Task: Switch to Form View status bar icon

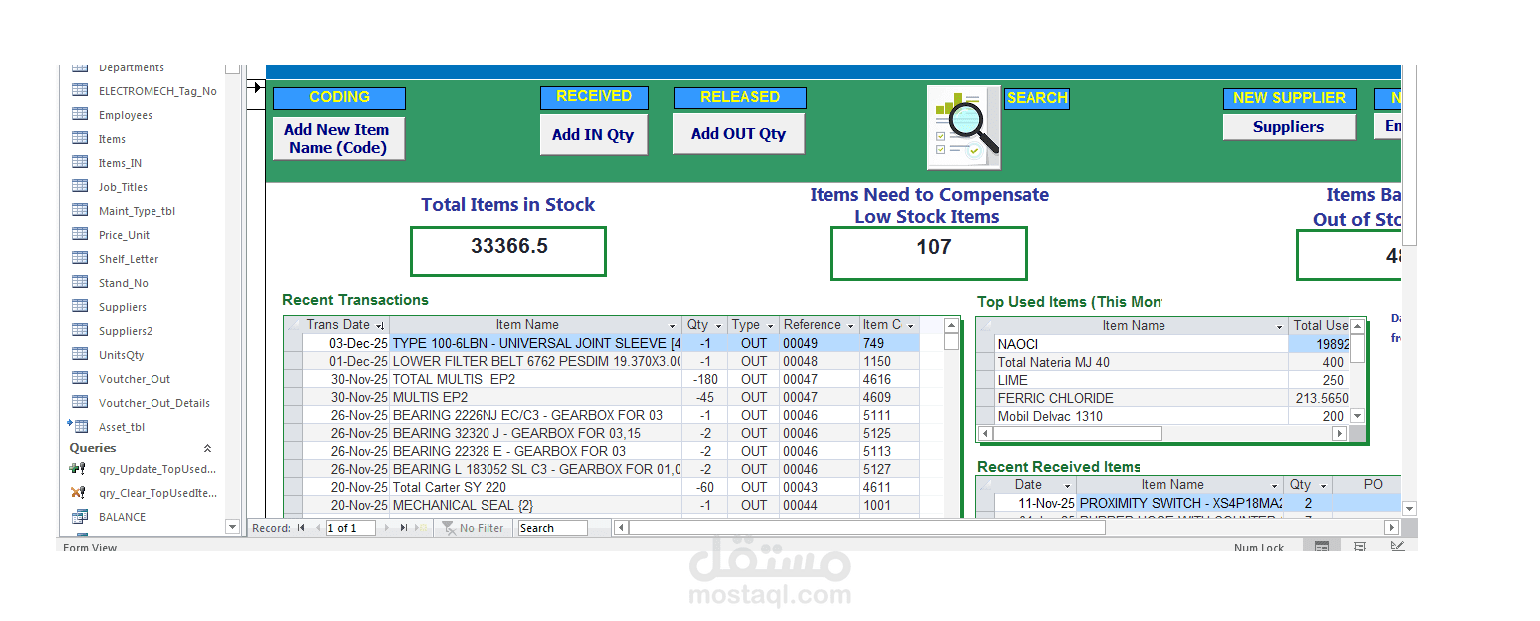Action: coord(1322,547)
